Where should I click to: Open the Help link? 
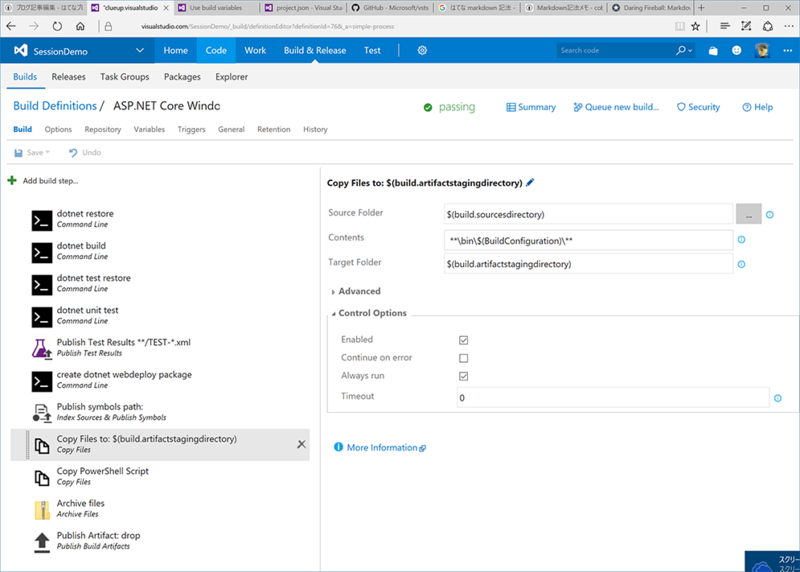tap(758, 107)
